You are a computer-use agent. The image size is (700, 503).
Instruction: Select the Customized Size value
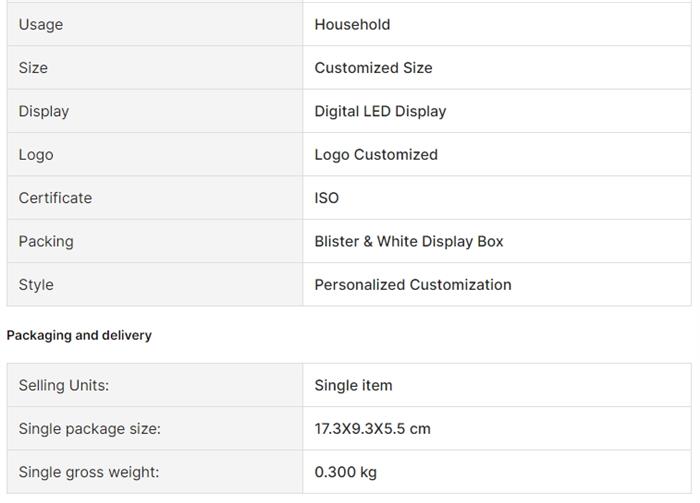tap(373, 68)
